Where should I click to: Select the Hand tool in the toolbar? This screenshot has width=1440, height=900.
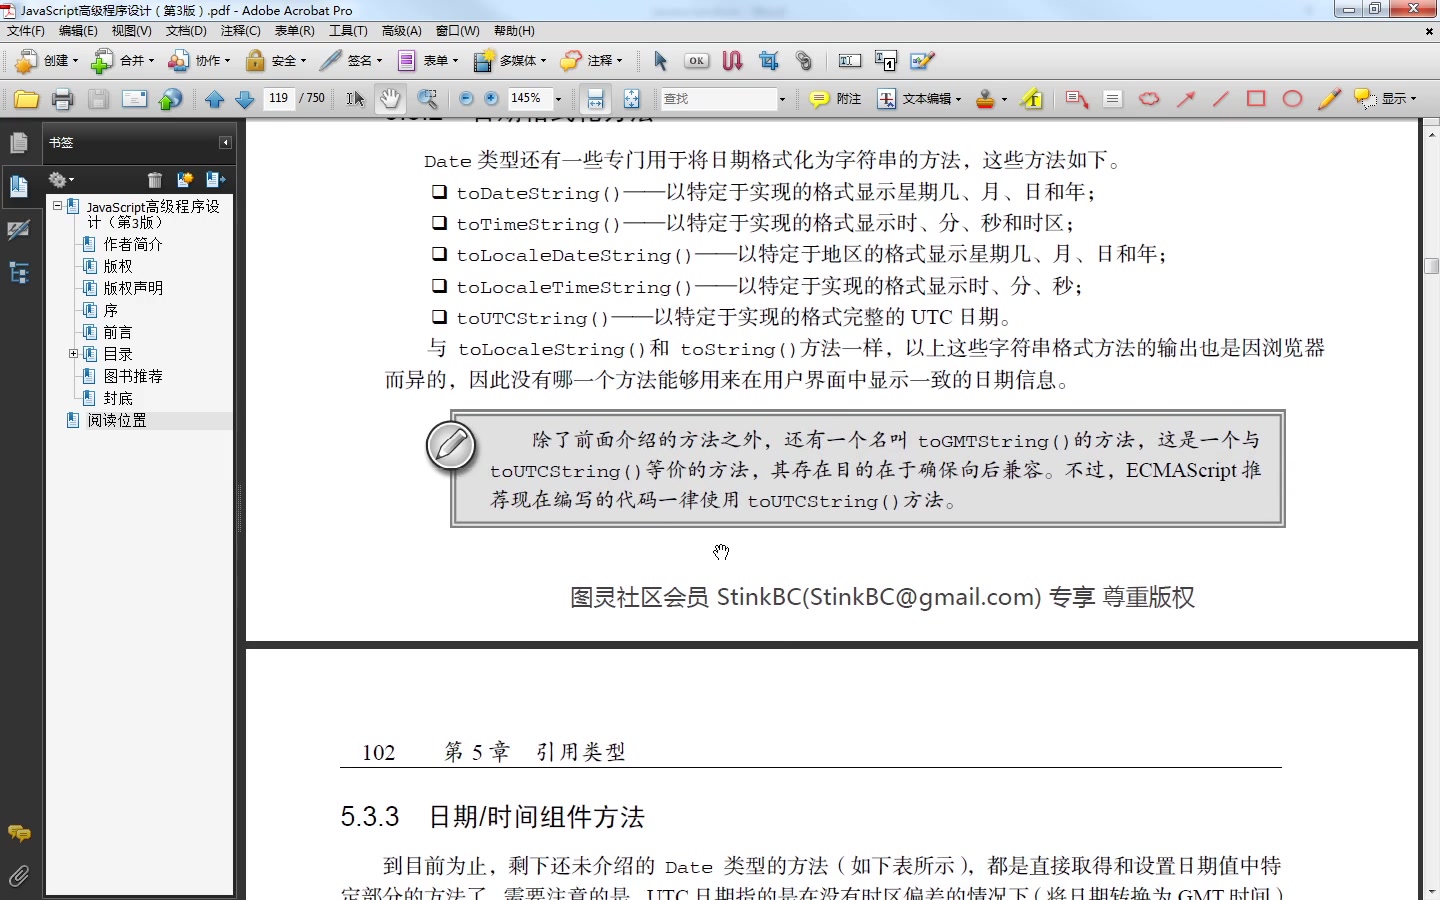[390, 98]
